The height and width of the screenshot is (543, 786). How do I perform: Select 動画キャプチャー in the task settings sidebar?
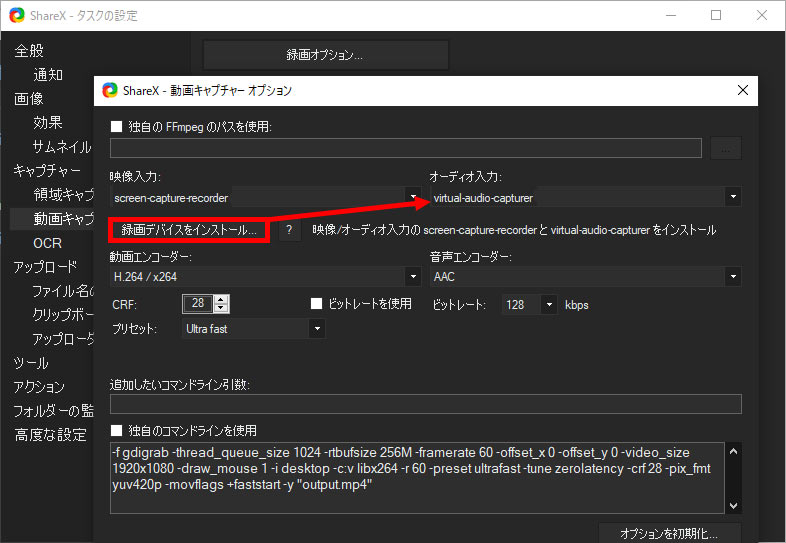click(63, 219)
